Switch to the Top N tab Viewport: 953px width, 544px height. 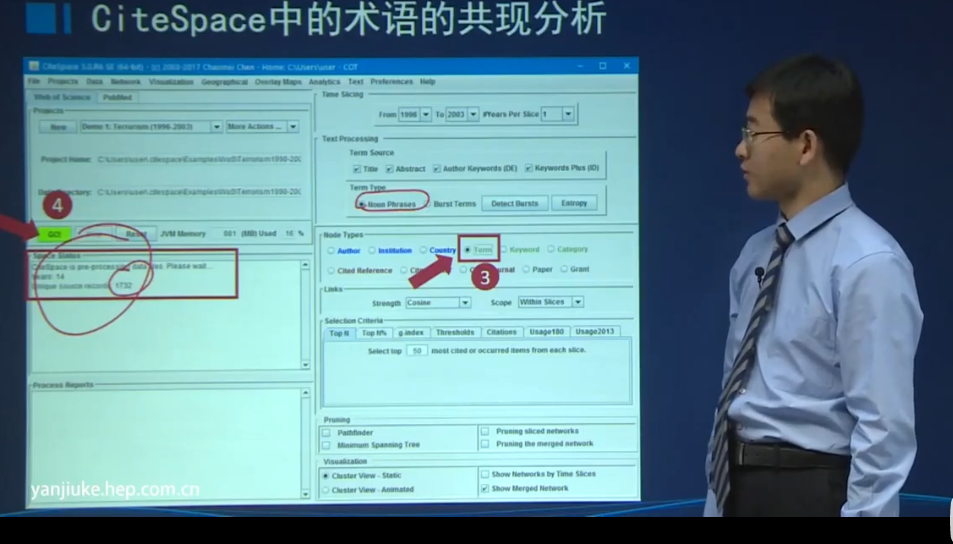[x=339, y=333]
